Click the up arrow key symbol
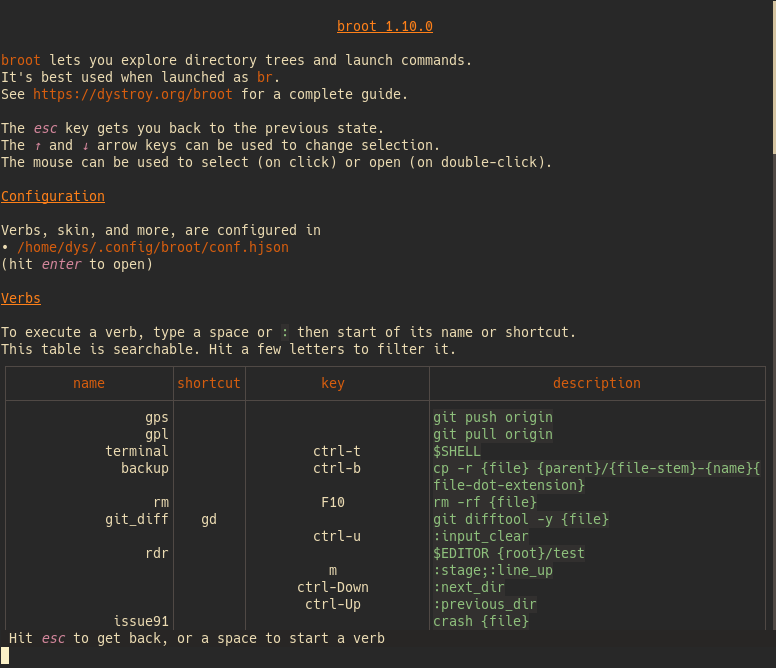Screen dimensions: 776x668 click(37, 145)
